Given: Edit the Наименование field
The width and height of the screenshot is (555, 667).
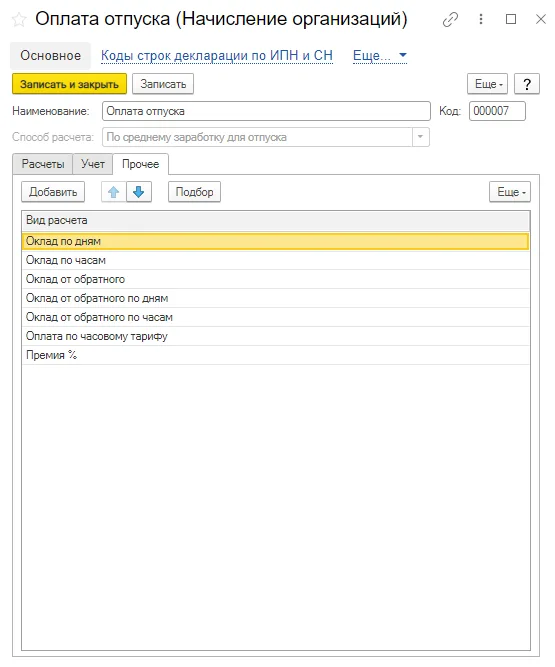Looking at the screenshot, I should (266, 111).
